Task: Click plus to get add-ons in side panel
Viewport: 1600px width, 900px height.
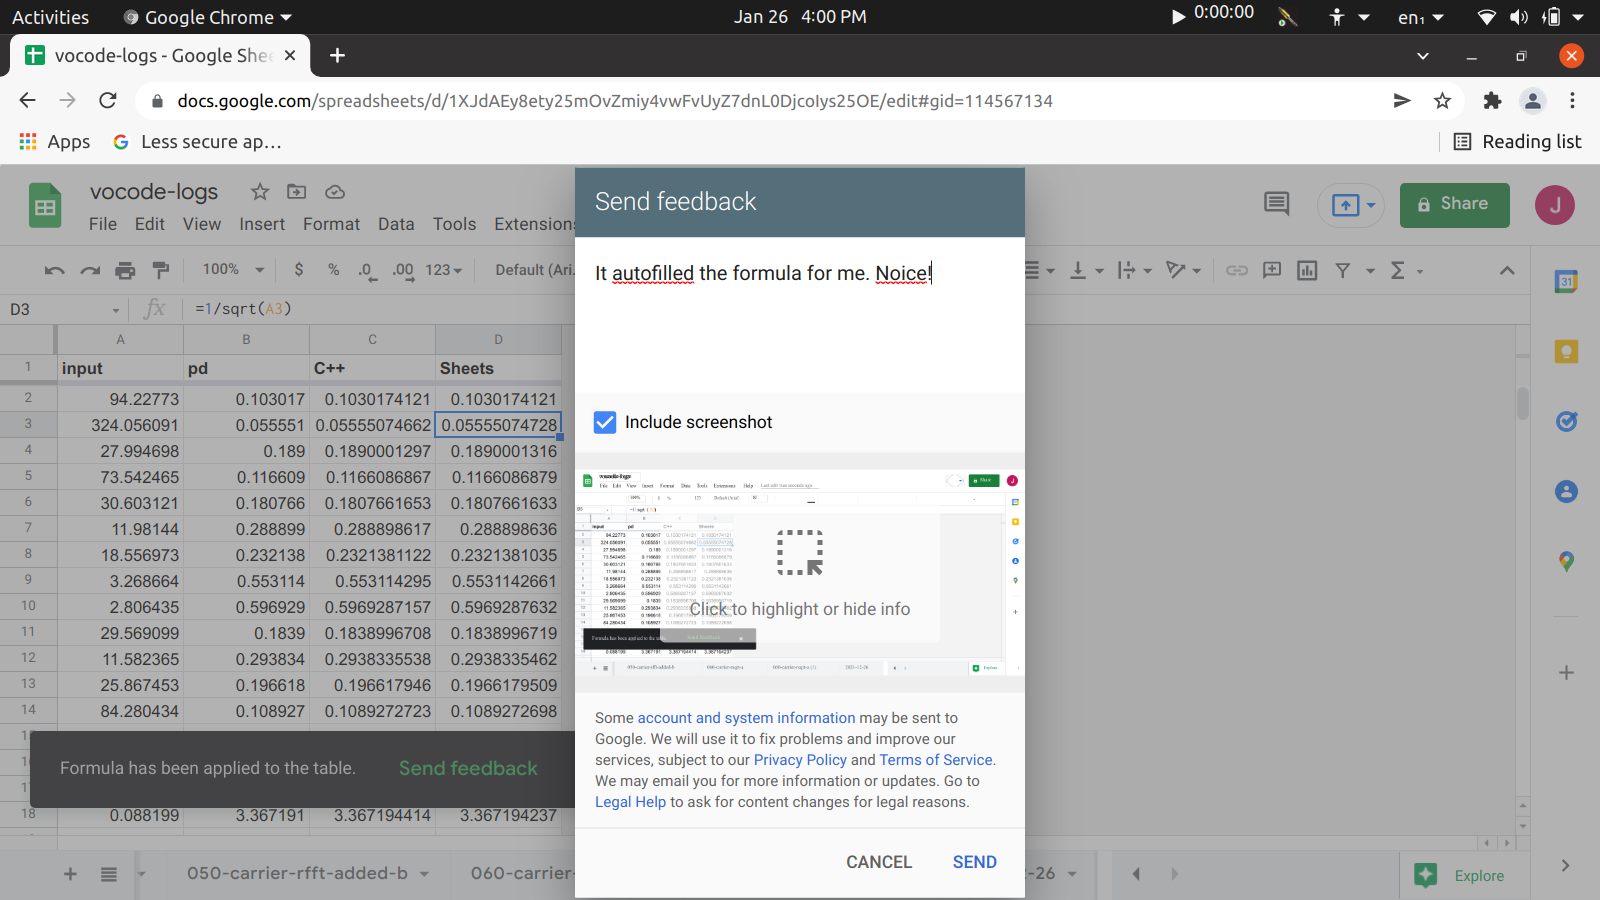Action: tap(1567, 673)
